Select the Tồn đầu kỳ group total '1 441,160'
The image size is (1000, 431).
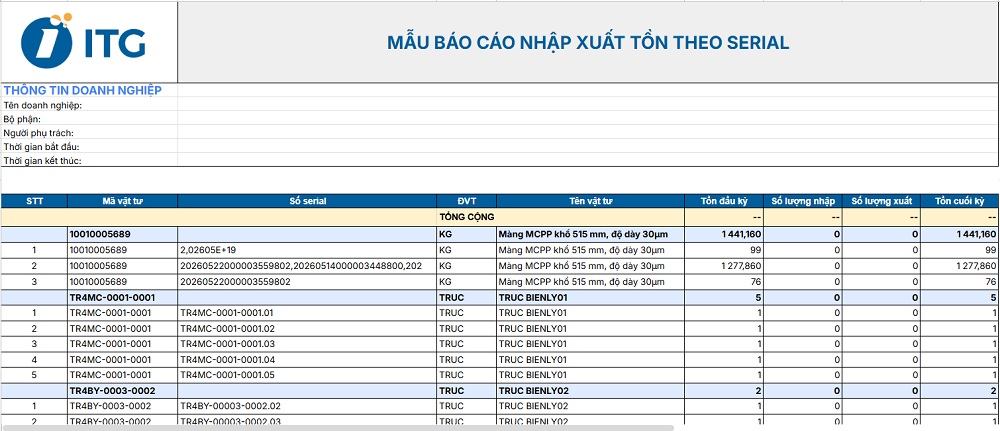click(724, 234)
